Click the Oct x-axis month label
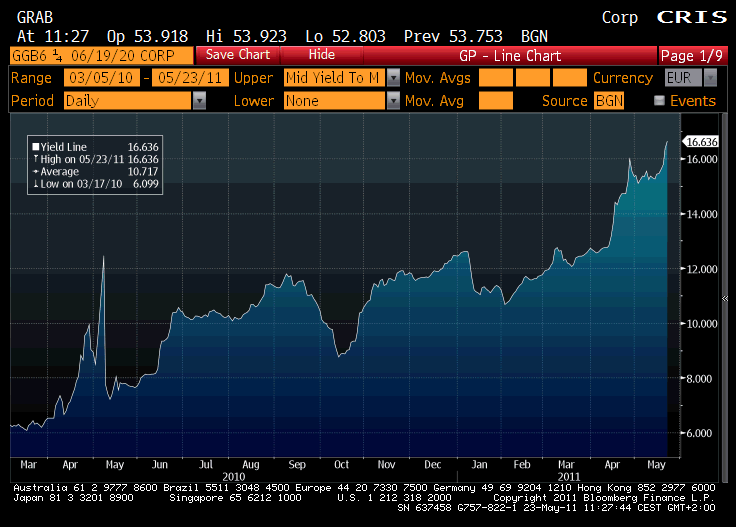Screen dimensions: 736x527 pos(341,465)
